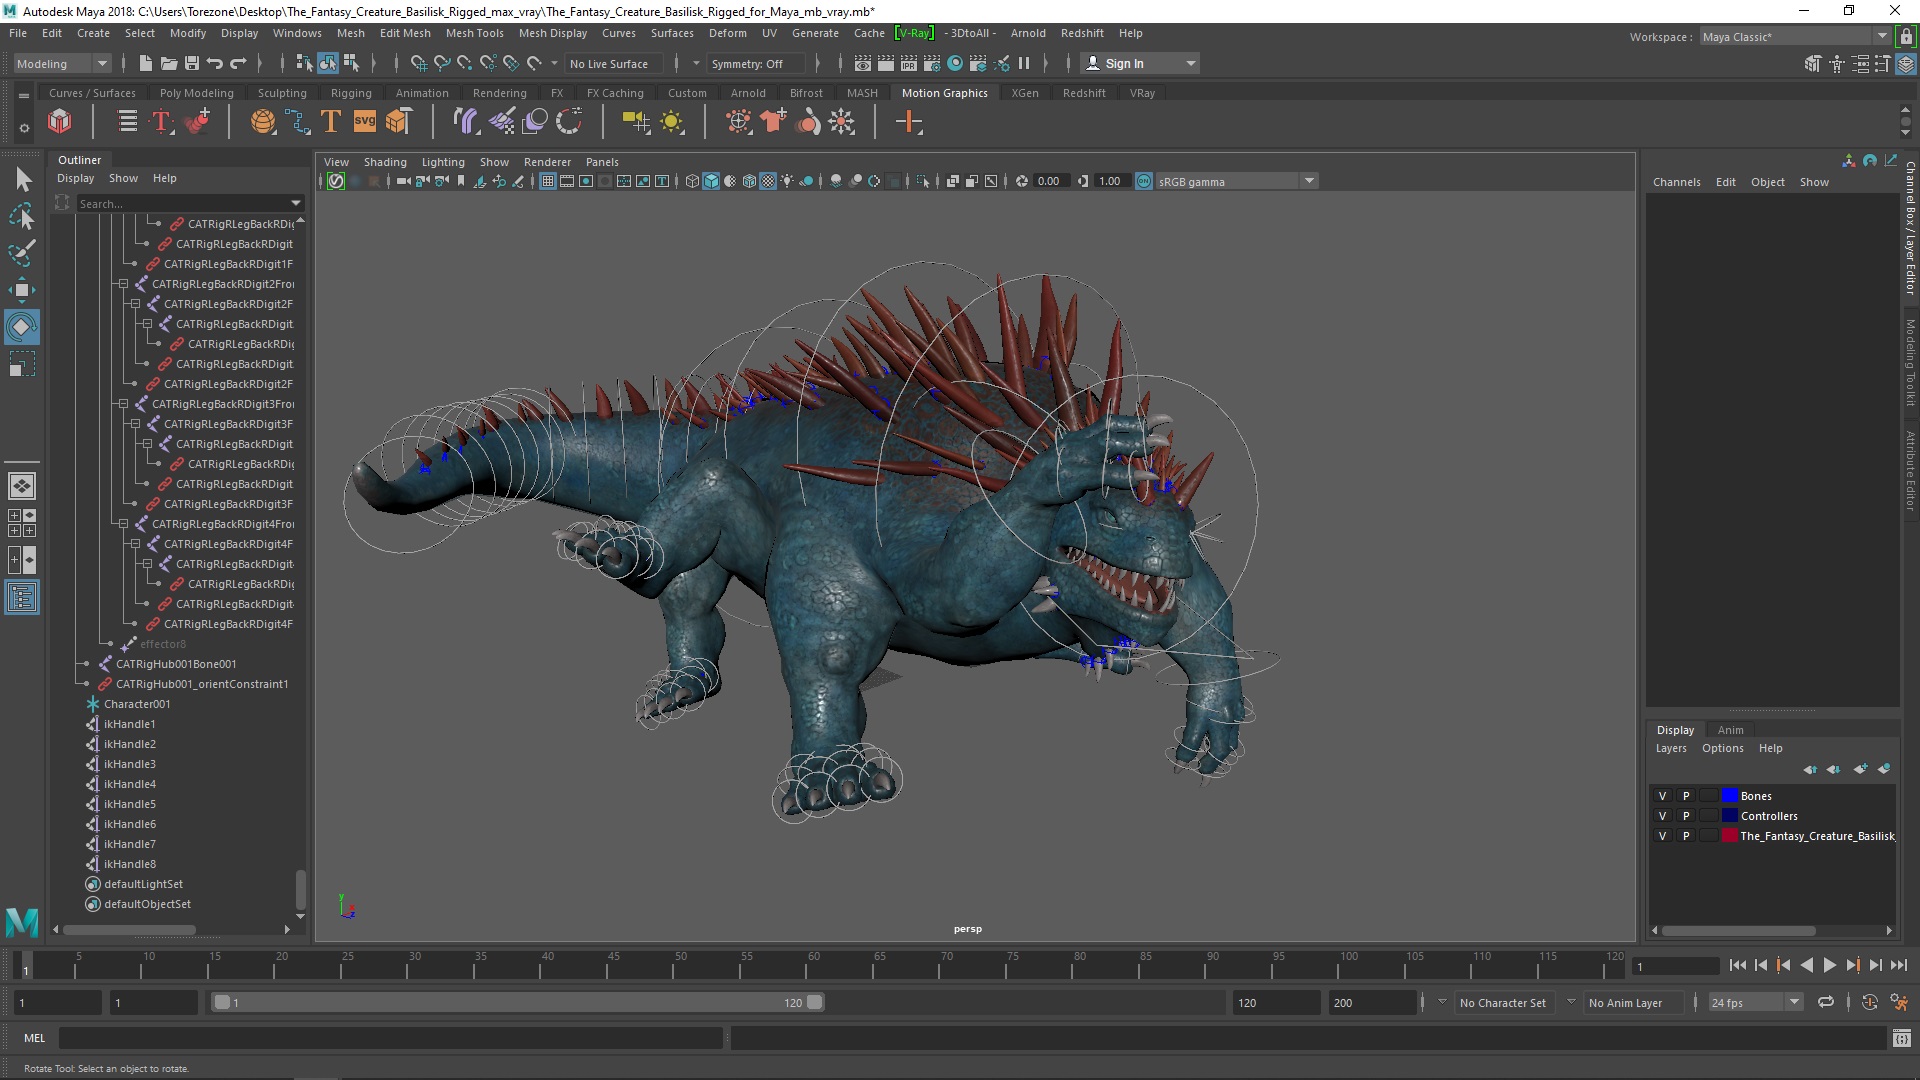The width and height of the screenshot is (1920, 1080).
Task: Click the blue color swatch of Bones layer
Action: coord(1730,796)
